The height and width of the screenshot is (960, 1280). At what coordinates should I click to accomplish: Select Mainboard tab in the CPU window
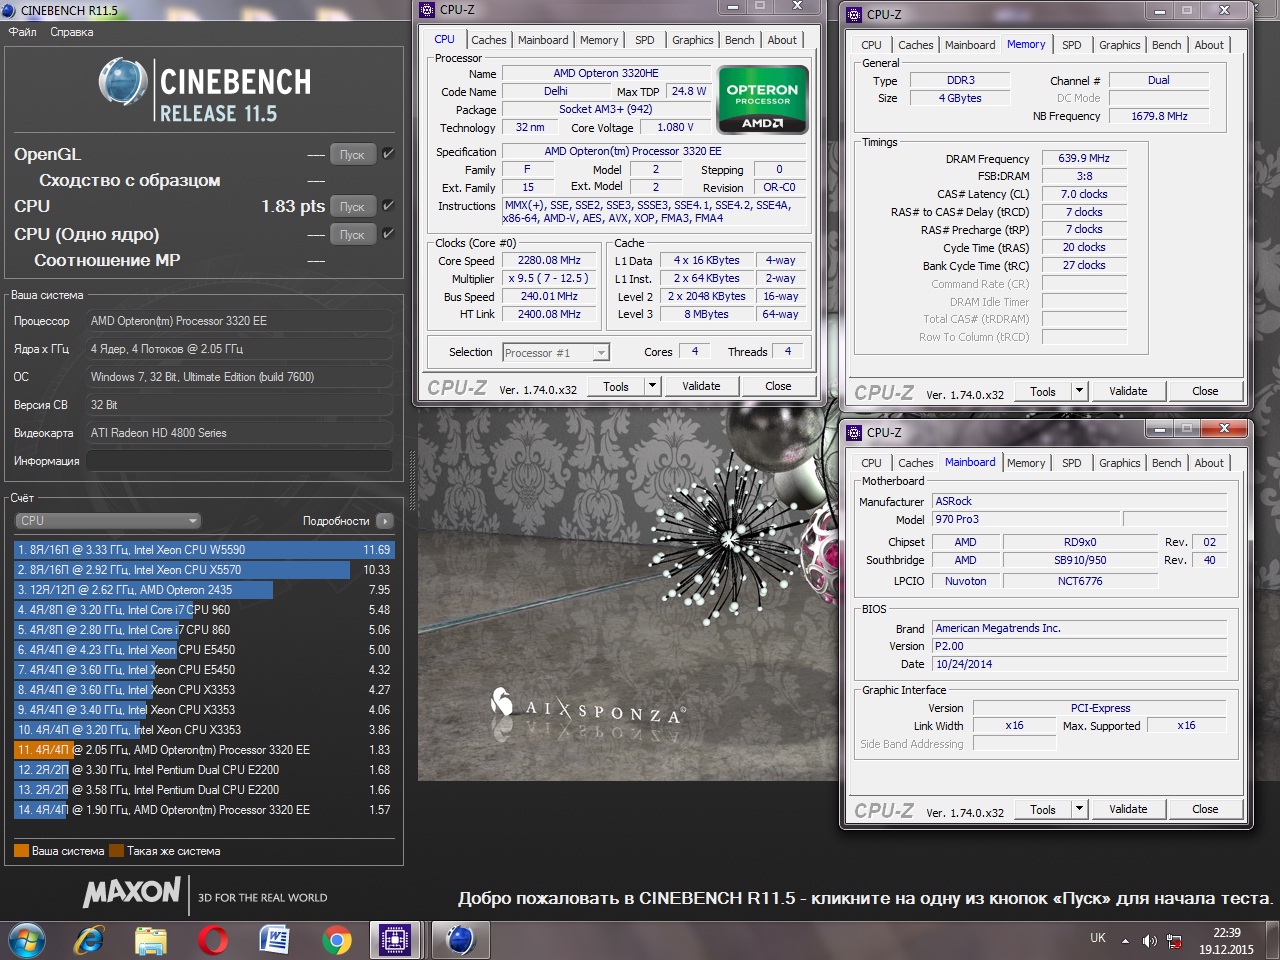pyautogui.click(x=543, y=40)
